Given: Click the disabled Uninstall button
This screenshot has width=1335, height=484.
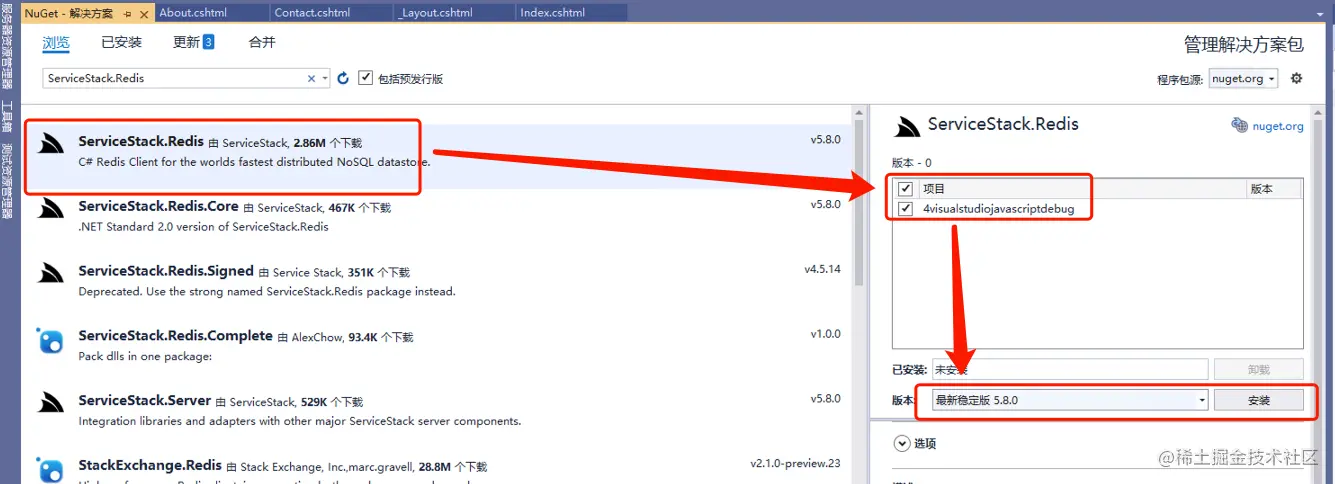Looking at the screenshot, I should click(x=1259, y=369).
